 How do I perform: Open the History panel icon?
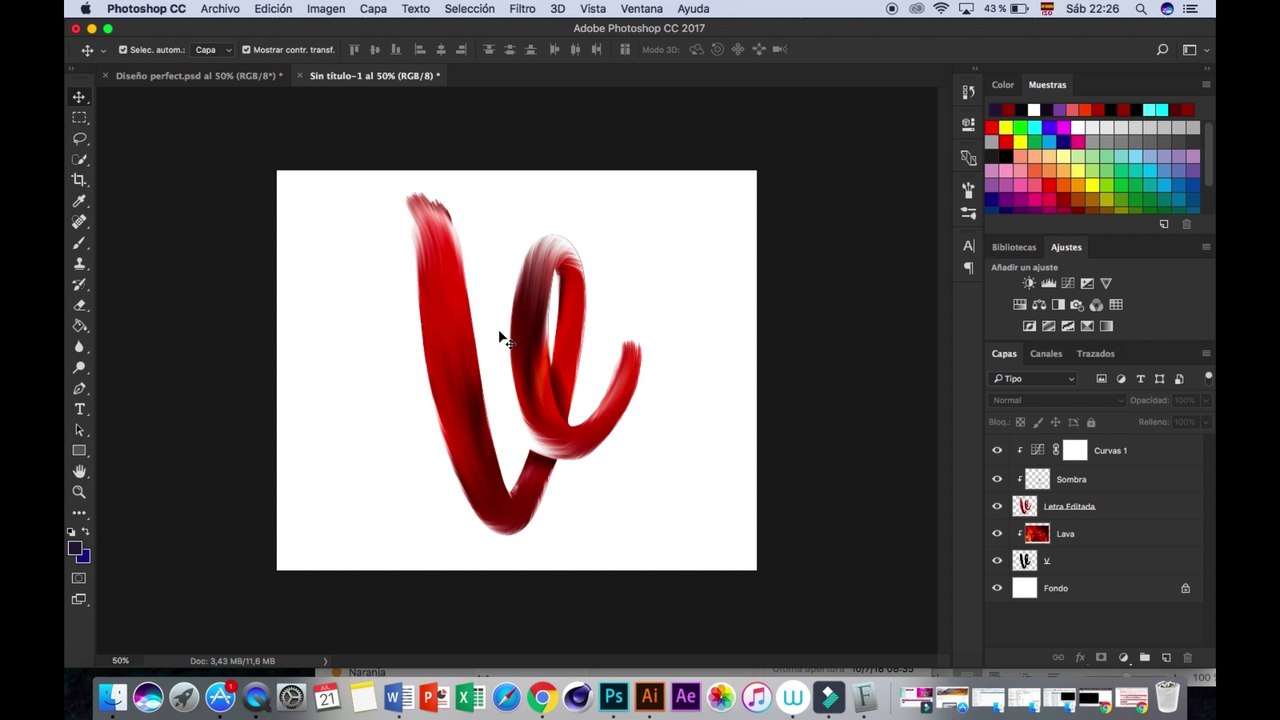(x=968, y=92)
